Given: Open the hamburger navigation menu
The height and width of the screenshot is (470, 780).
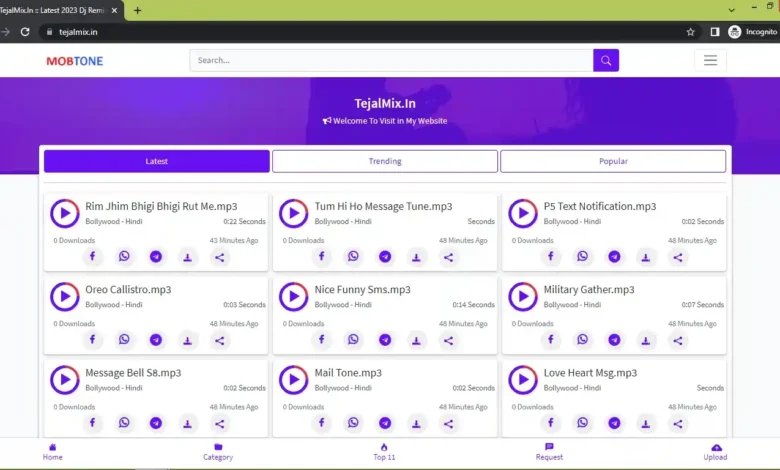Looking at the screenshot, I should coord(710,60).
